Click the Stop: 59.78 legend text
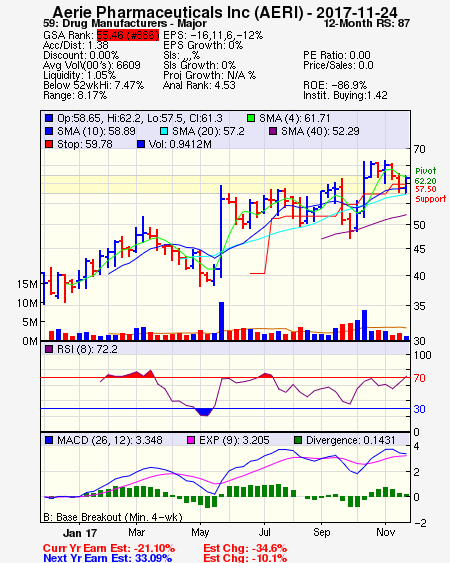 click(x=85, y=144)
